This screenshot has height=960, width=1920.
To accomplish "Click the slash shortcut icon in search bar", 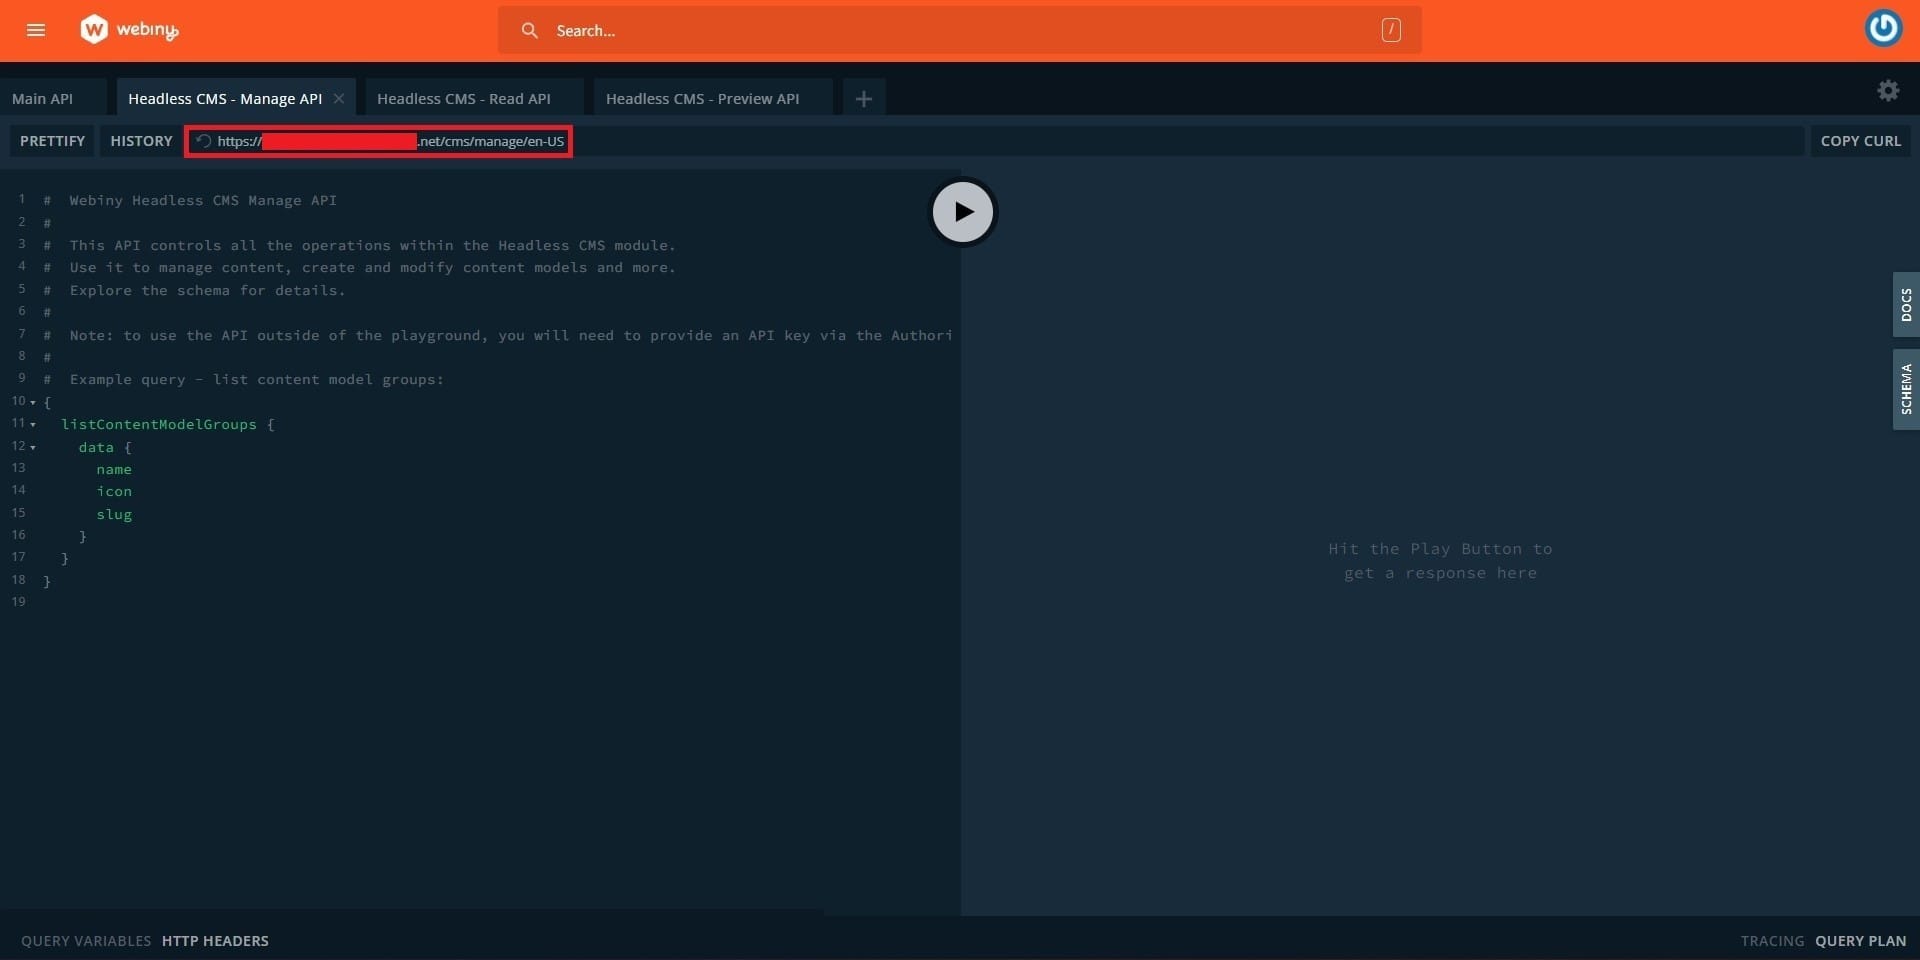I will pyautogui.click(x=1391, y=30).
